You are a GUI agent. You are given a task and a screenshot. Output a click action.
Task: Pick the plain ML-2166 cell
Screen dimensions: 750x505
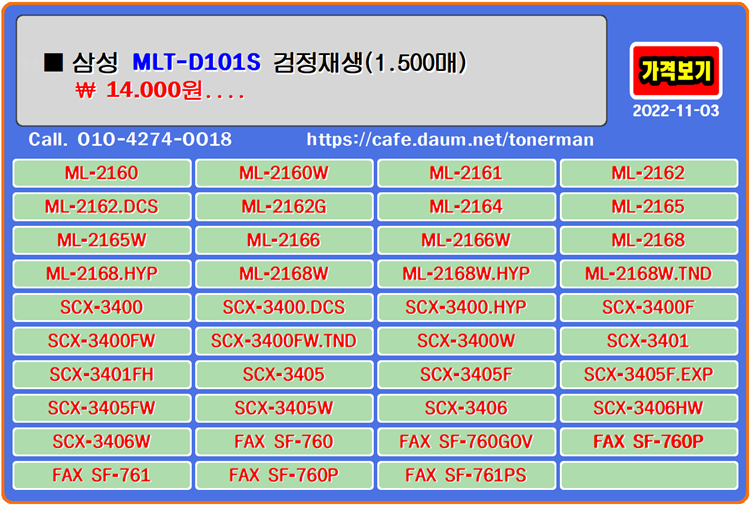[x=284, y=240]
